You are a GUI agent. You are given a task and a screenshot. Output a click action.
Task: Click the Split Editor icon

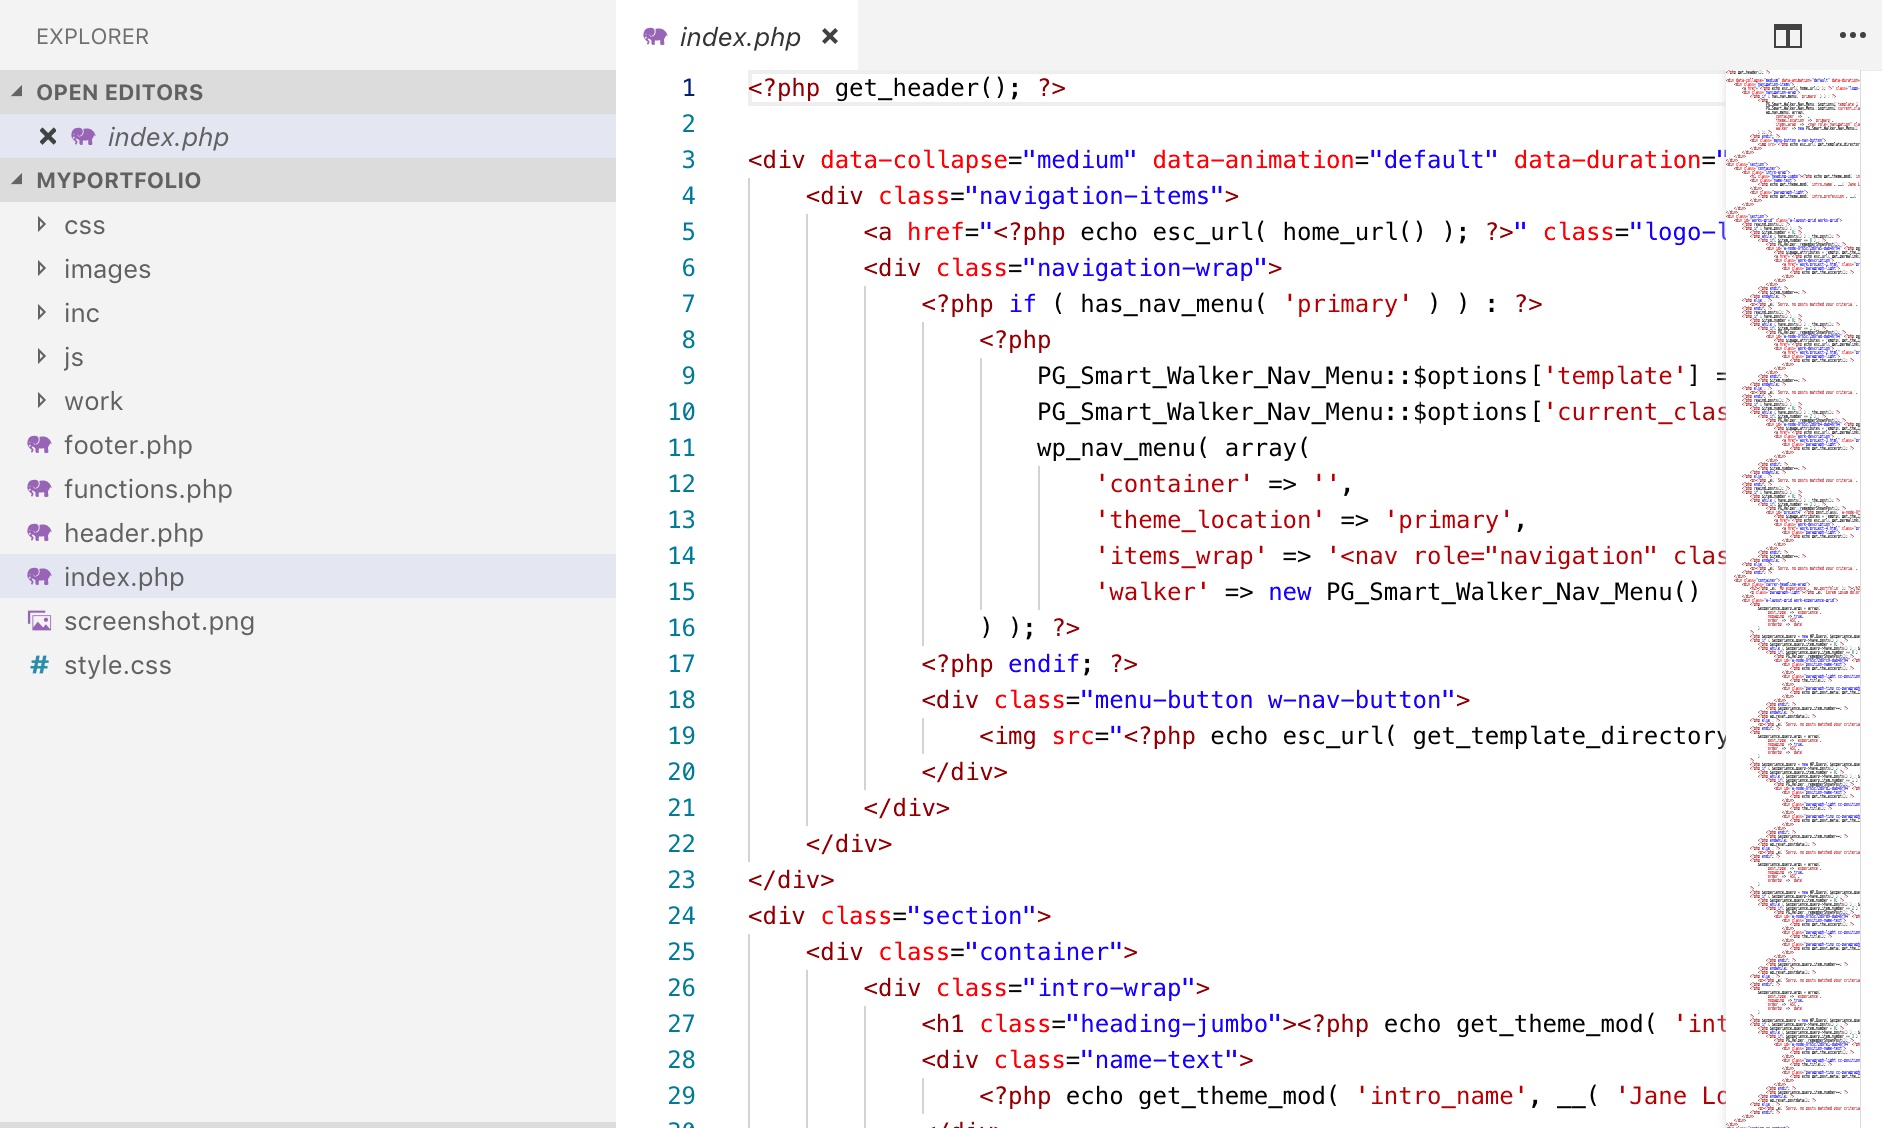click(x=1789, y=36)
